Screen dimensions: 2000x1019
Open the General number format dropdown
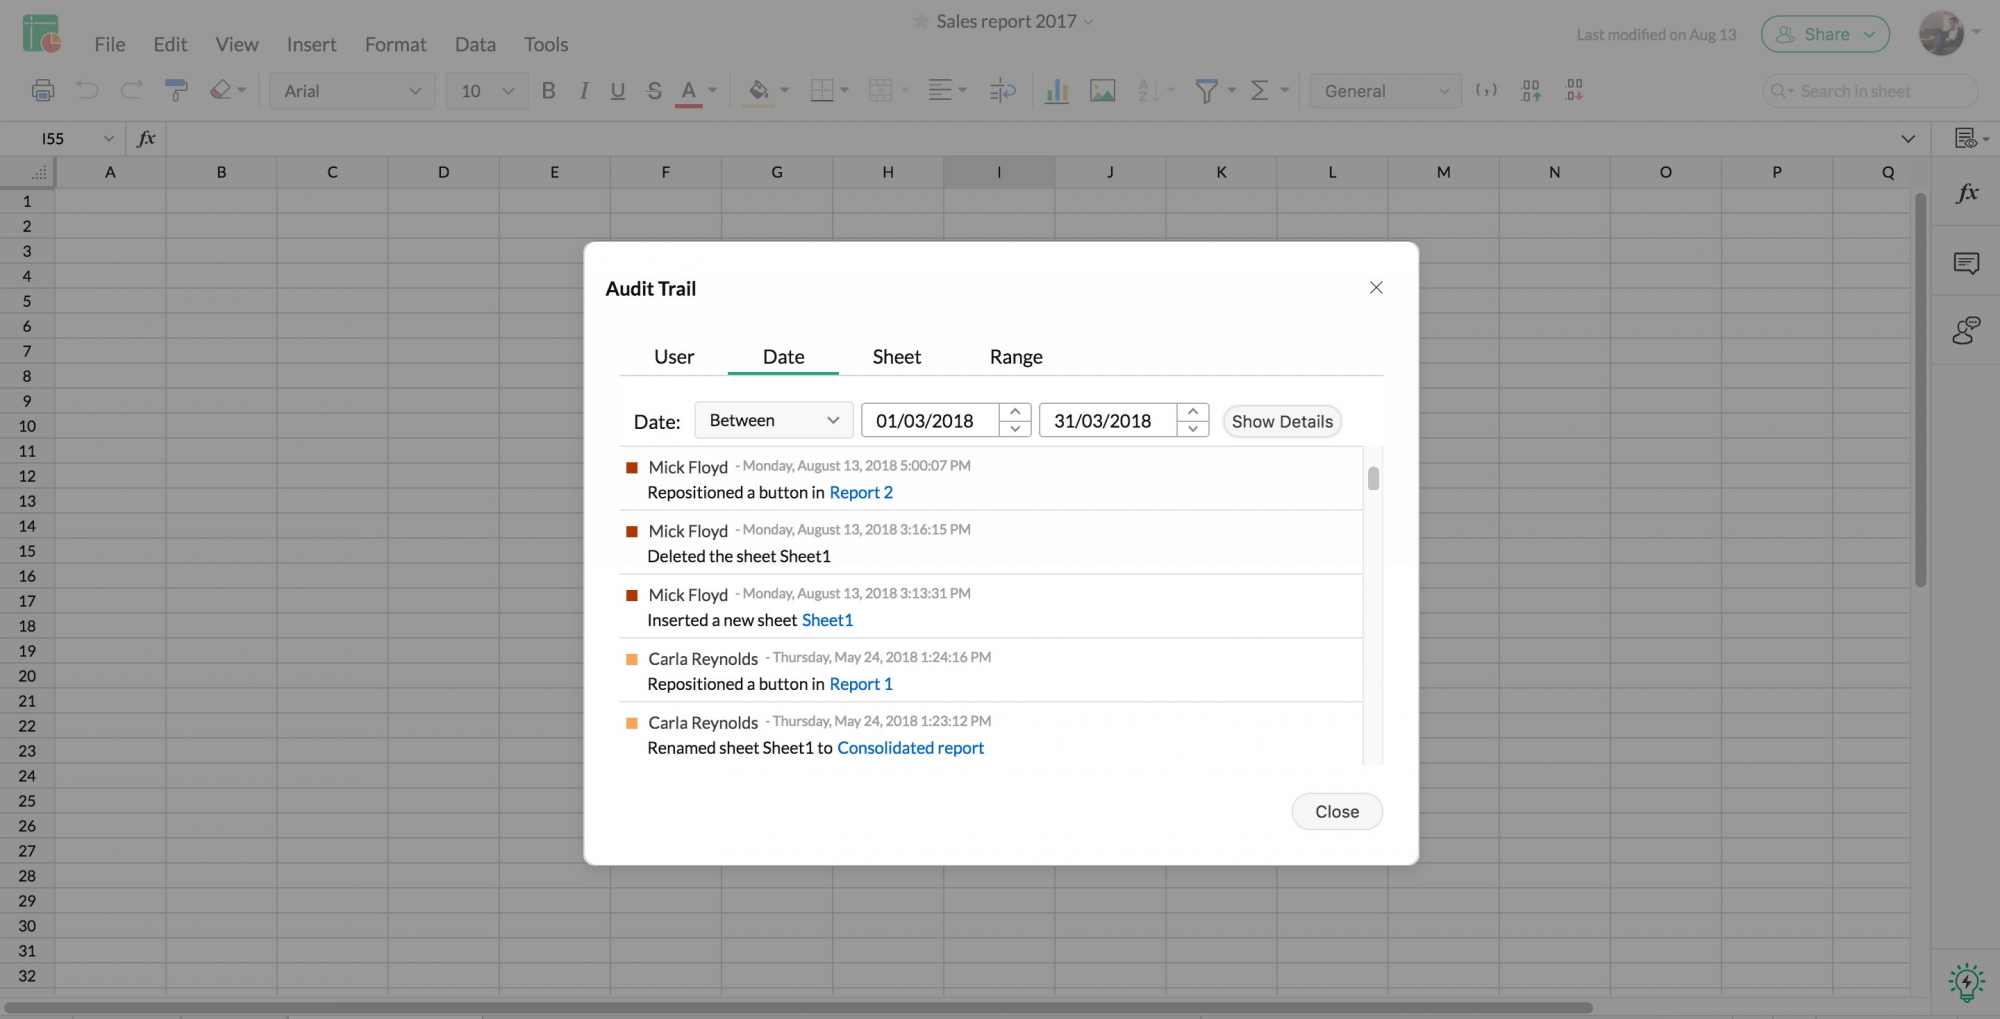(x=1385, y=91)
